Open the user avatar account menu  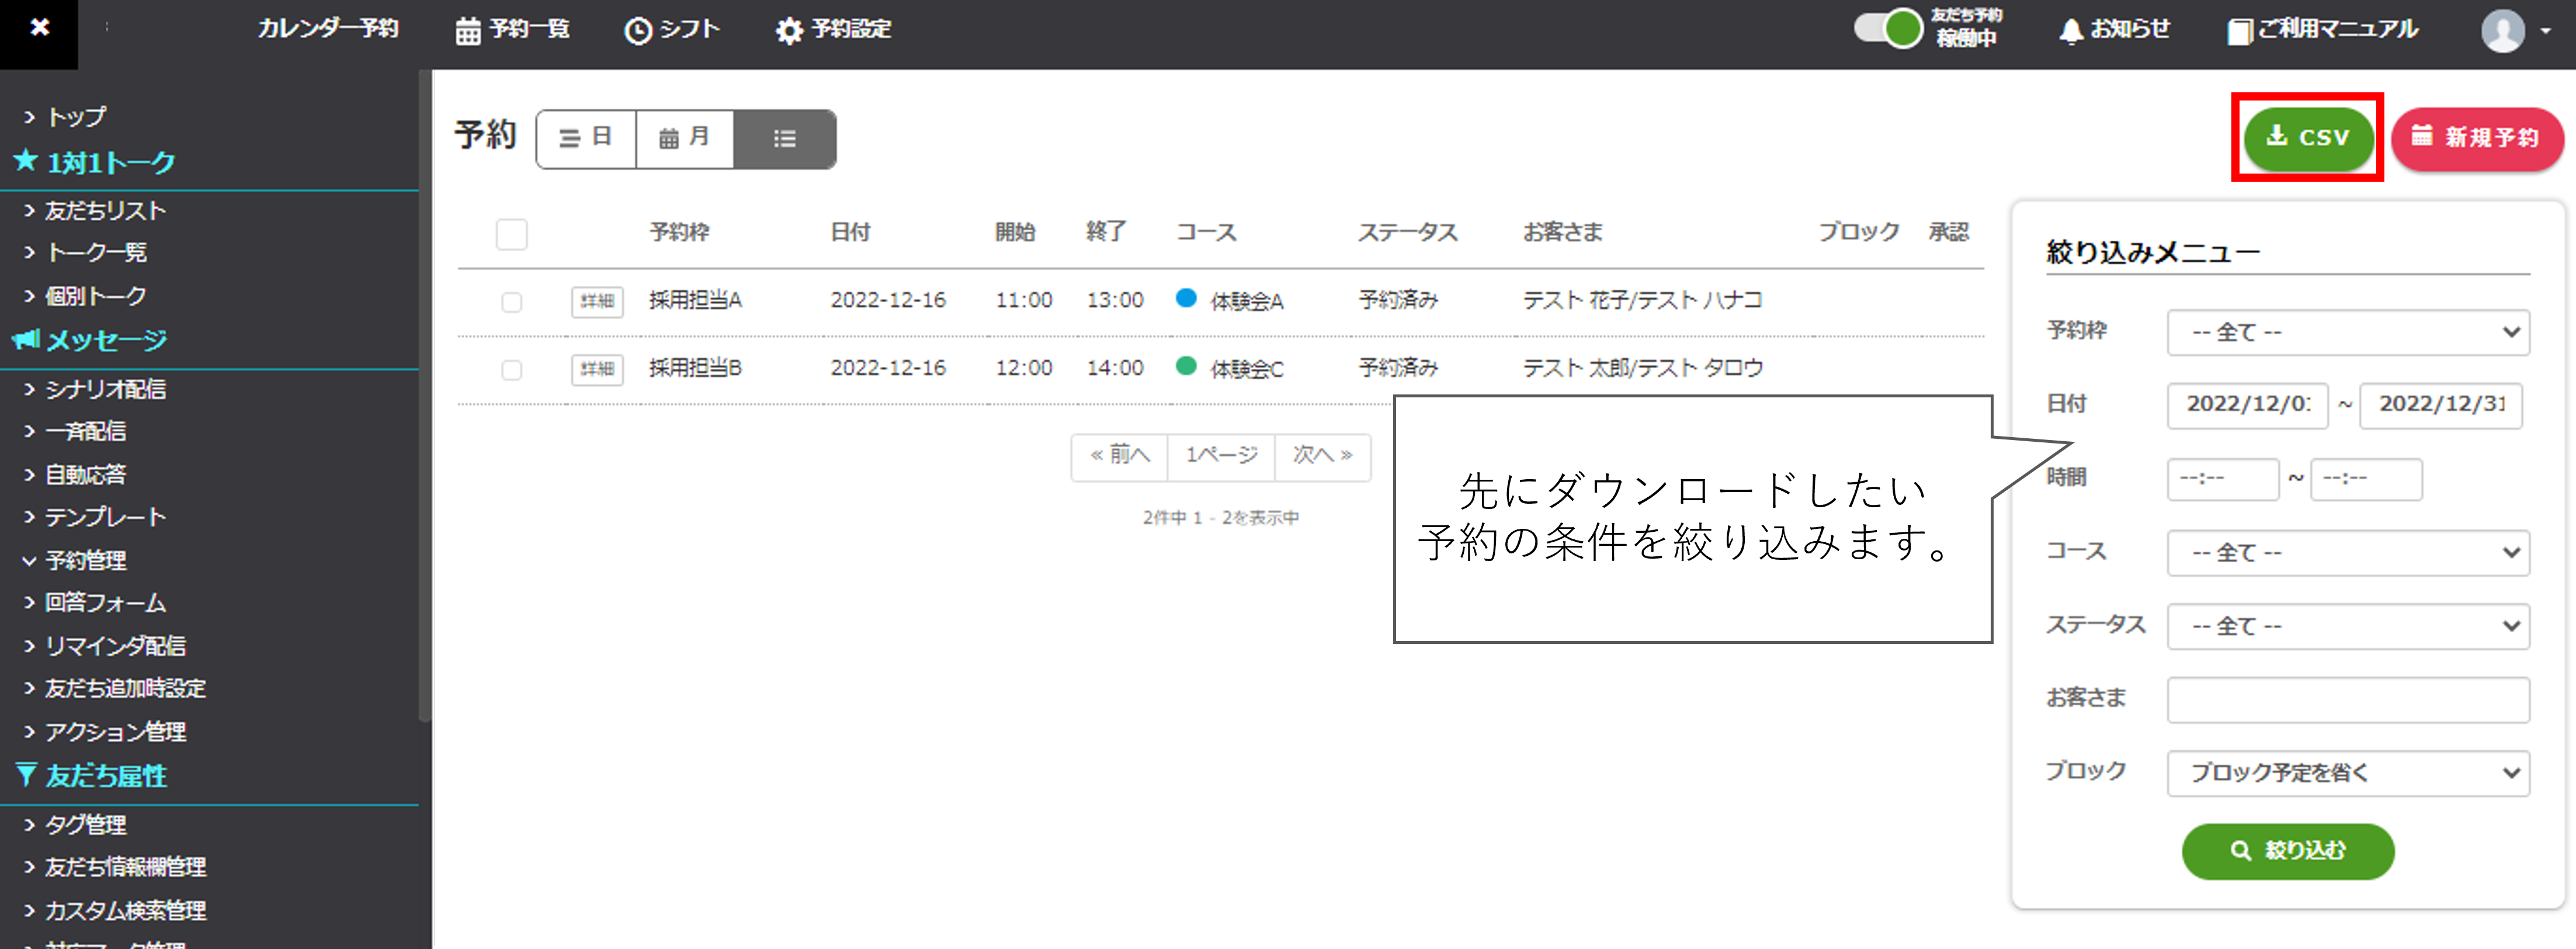pos(2514,31)
